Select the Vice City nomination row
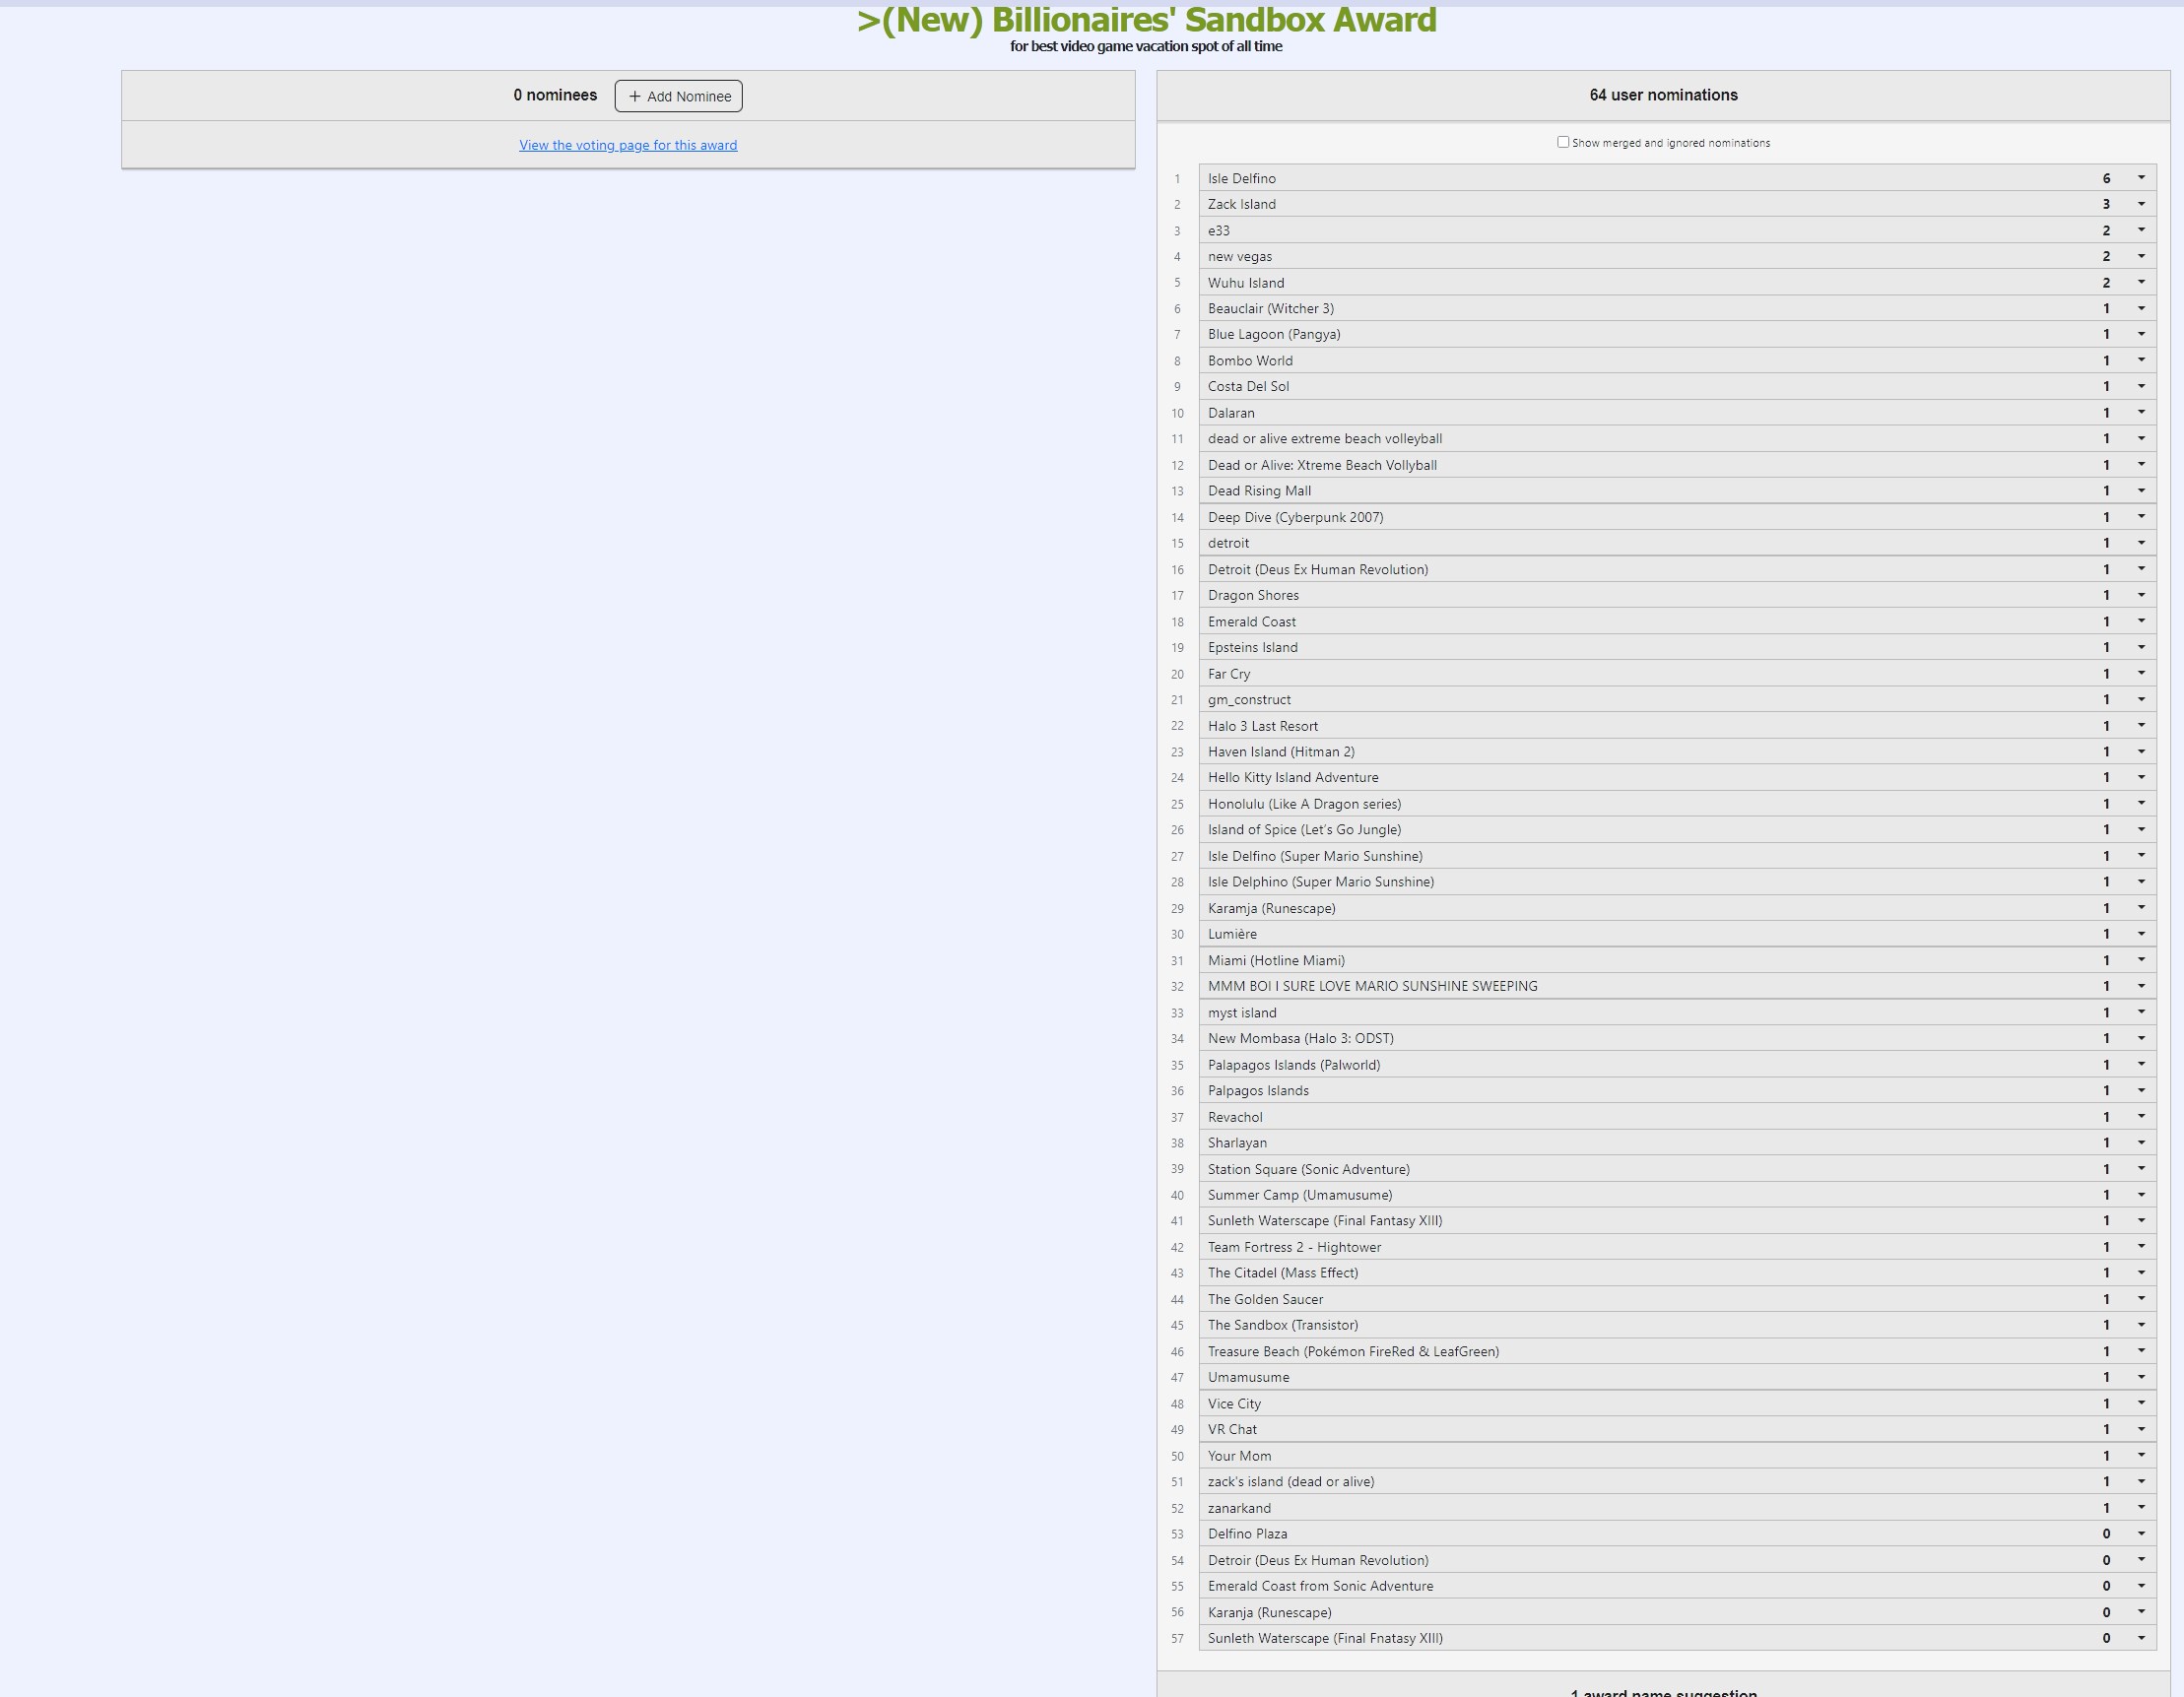Screen dimensions: 2184x1697 coord(1234,1404)
